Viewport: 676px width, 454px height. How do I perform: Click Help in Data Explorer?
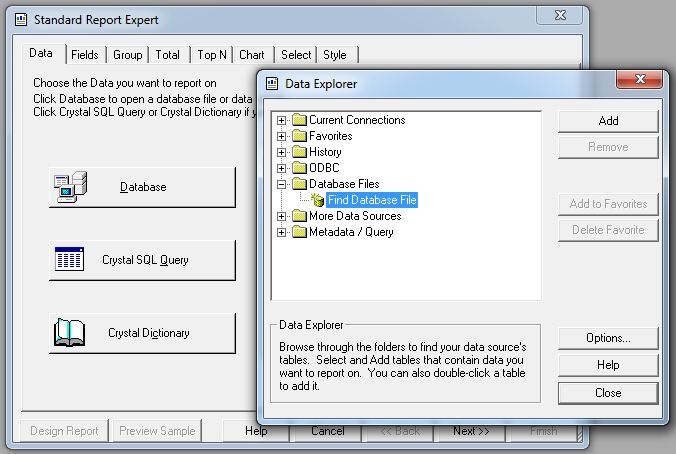pos(608,365)
